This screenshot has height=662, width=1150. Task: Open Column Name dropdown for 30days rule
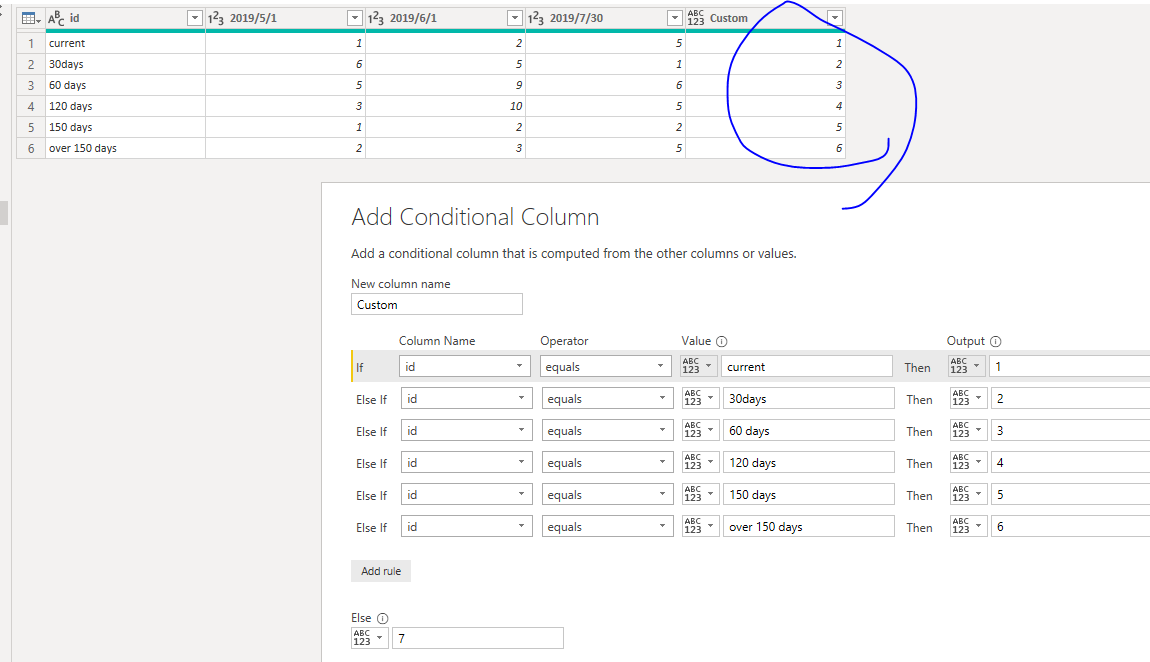coord(466,399)
